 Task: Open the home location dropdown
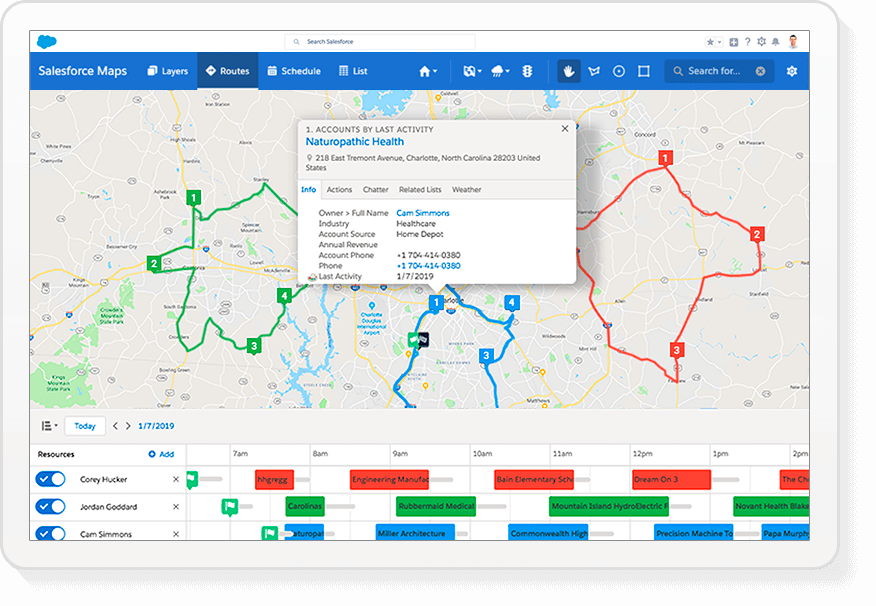428,71
